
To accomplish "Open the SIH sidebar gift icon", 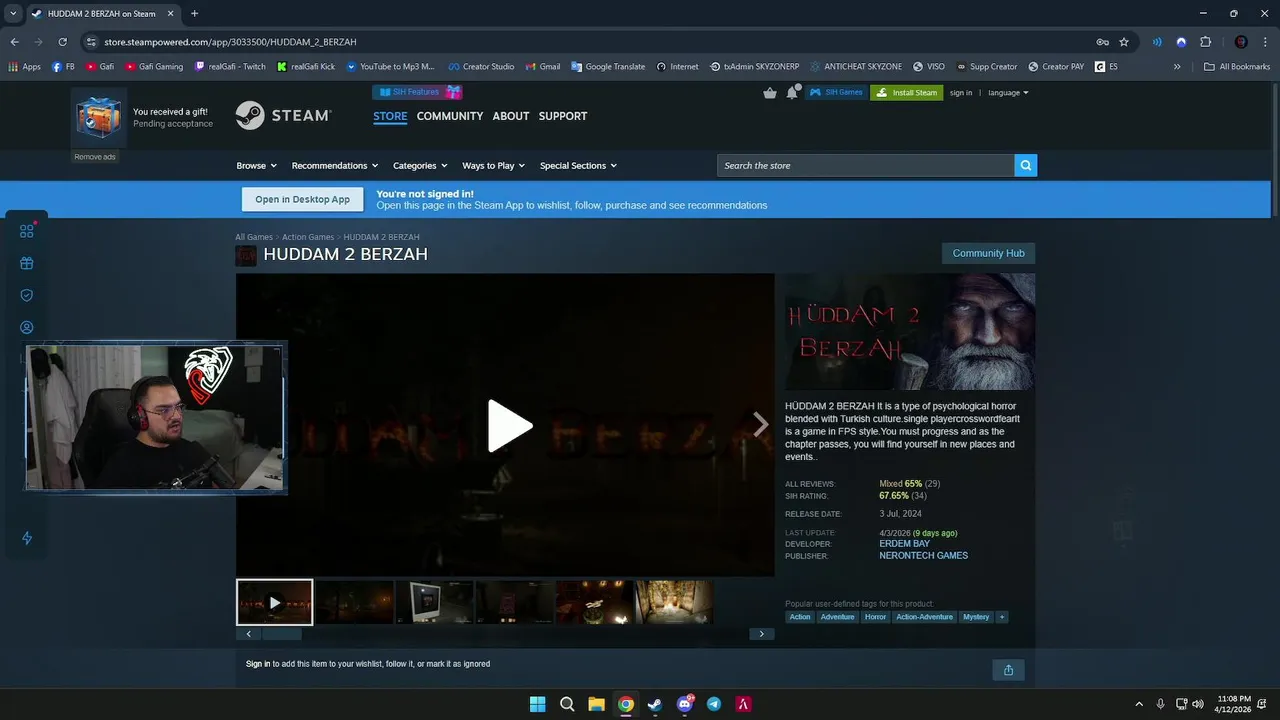I will click(x=27, y=263).
